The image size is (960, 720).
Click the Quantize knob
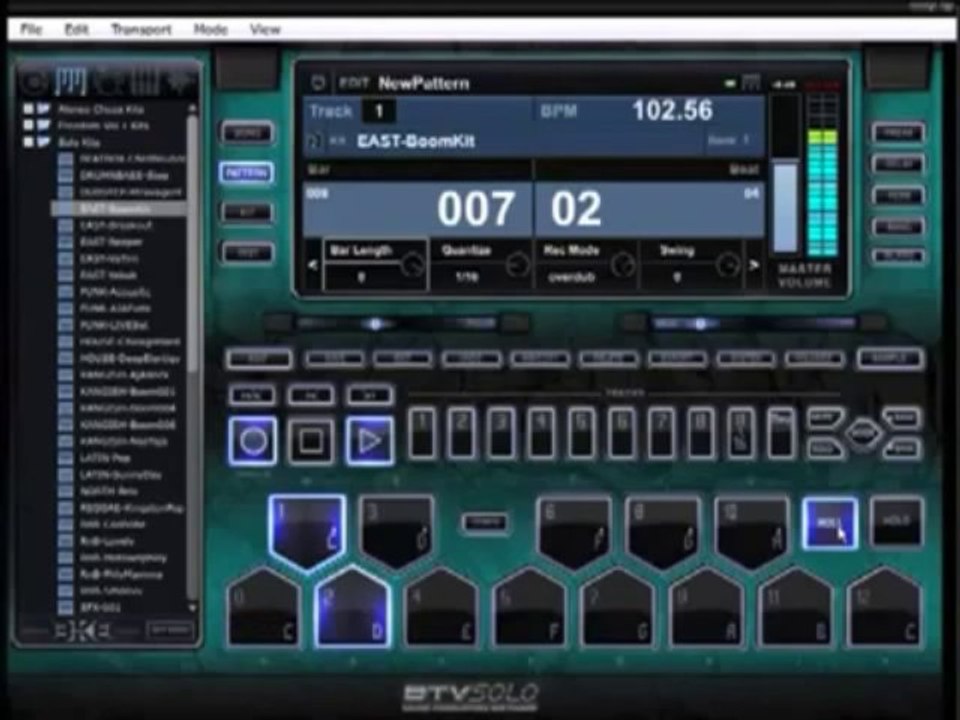point(518,264)
